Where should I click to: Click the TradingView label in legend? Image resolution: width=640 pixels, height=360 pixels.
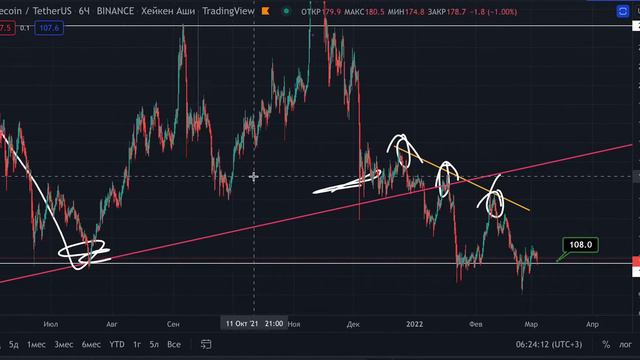(229, 11)
